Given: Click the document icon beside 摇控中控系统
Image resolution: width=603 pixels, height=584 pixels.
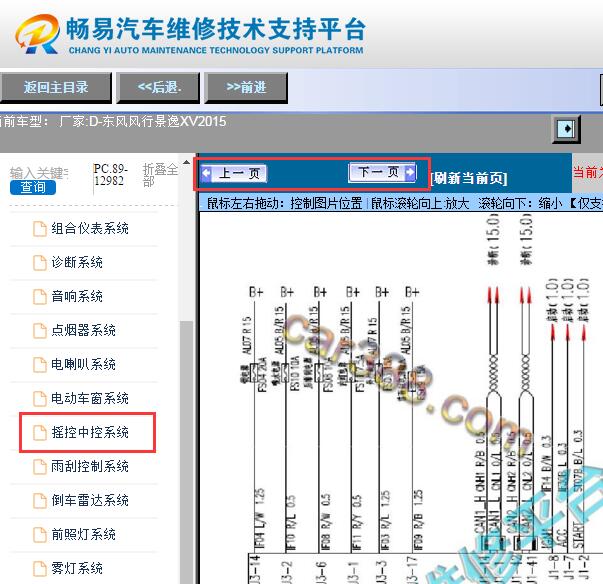Looking at the screenshot, I should tap(40, 433).
